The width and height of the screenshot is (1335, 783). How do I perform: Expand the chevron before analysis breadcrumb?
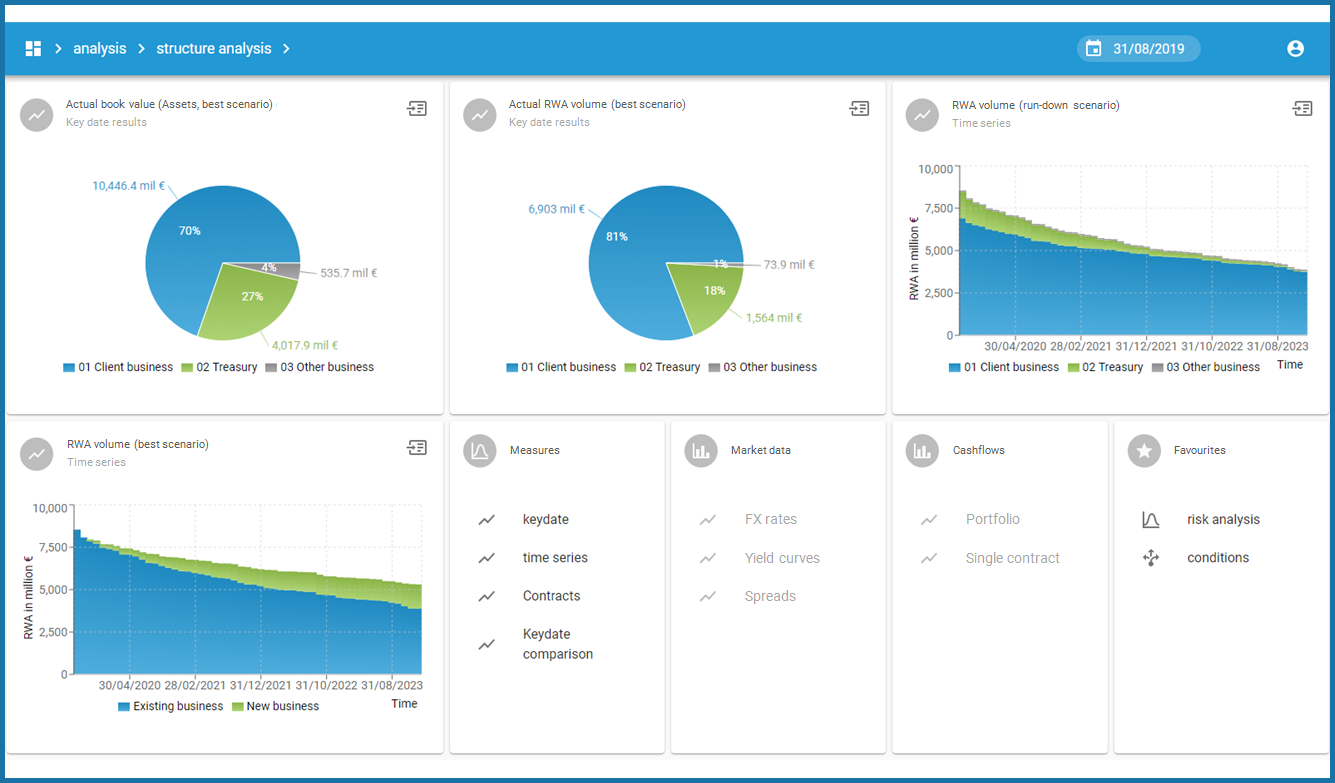coord(59,49)
